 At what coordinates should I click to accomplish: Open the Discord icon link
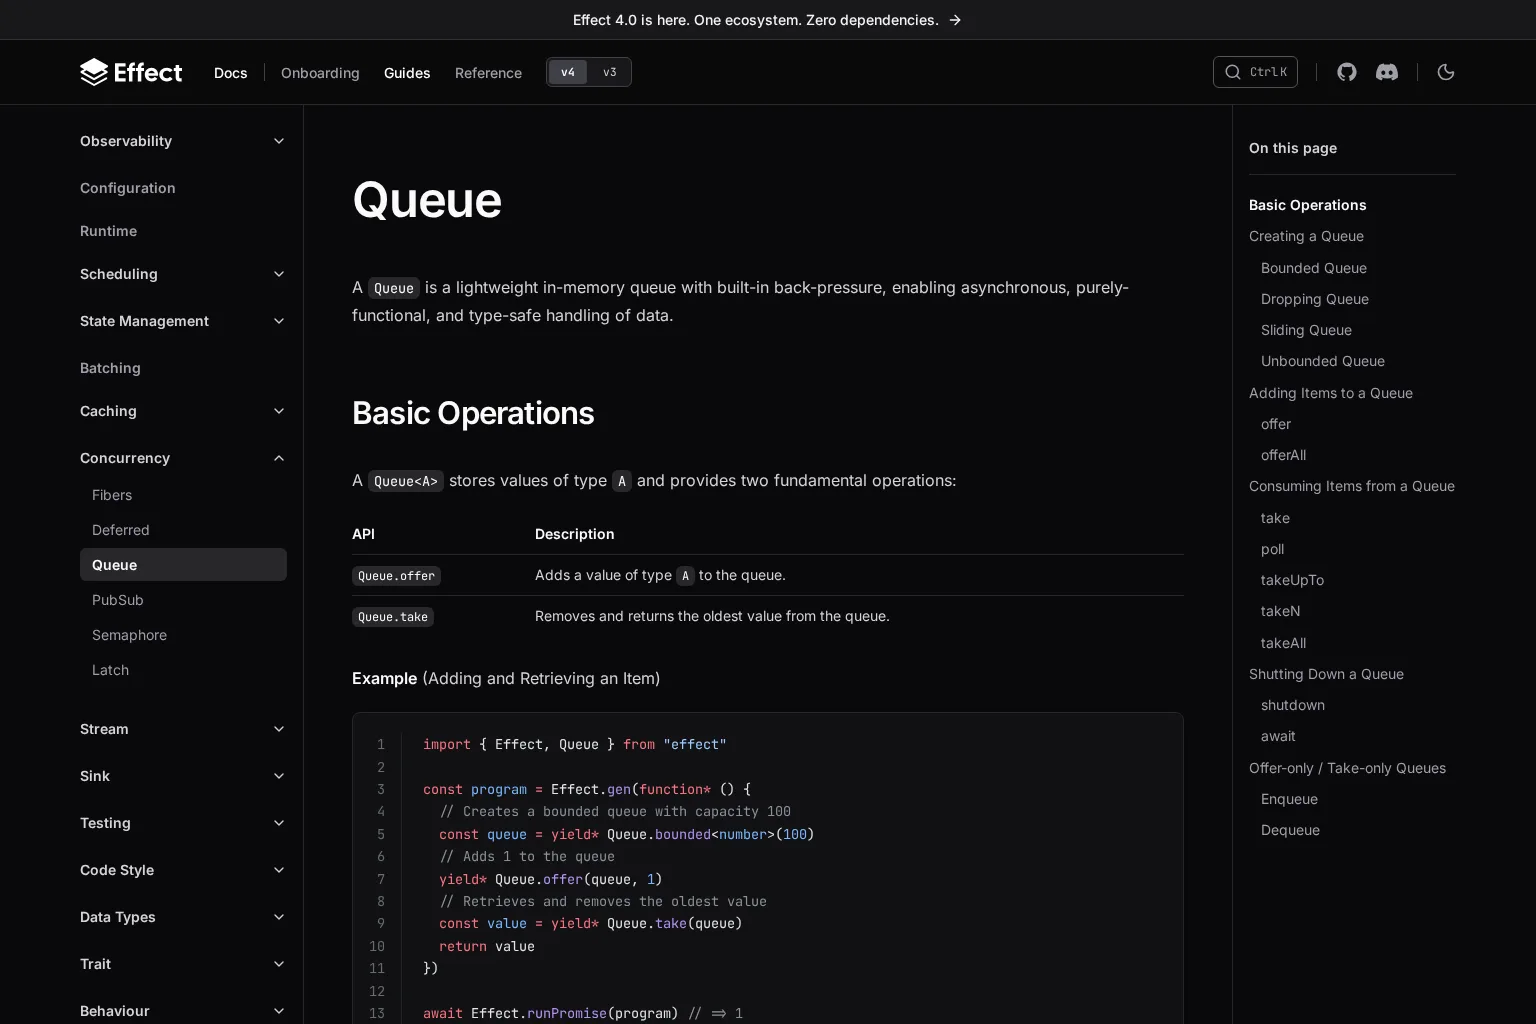1387,72
